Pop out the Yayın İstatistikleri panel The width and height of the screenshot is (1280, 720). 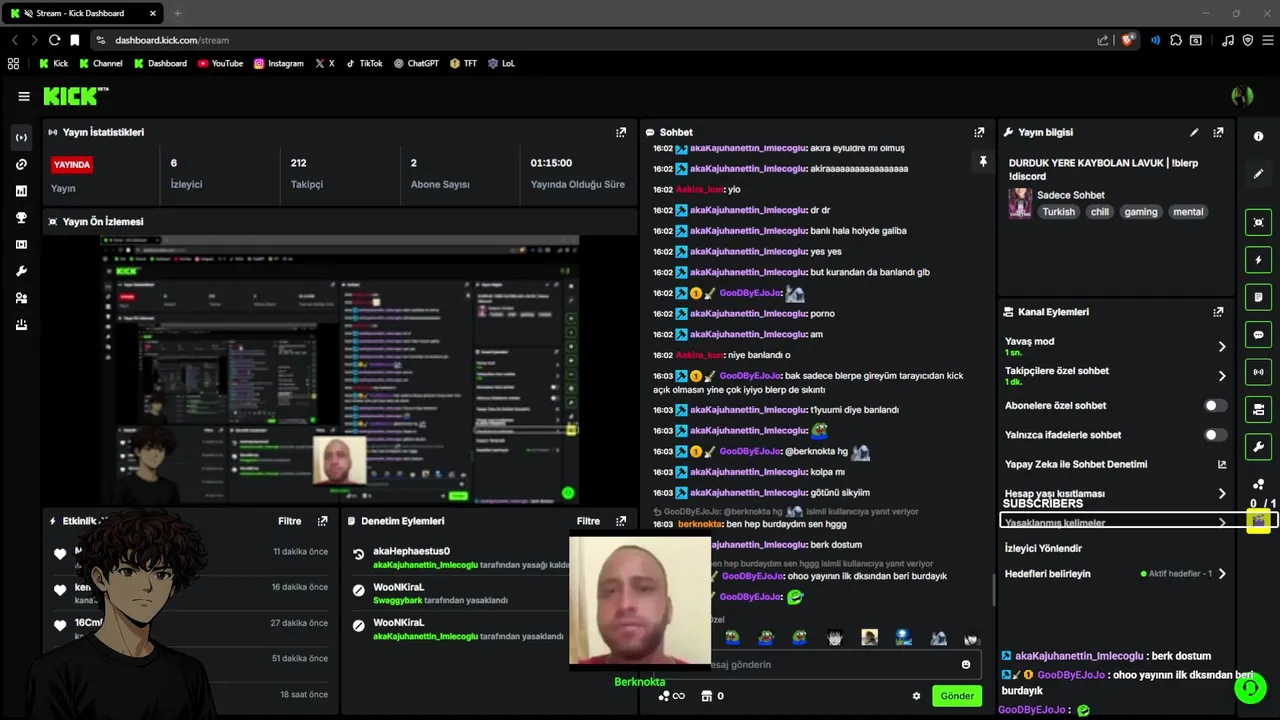tap(621, 132)
